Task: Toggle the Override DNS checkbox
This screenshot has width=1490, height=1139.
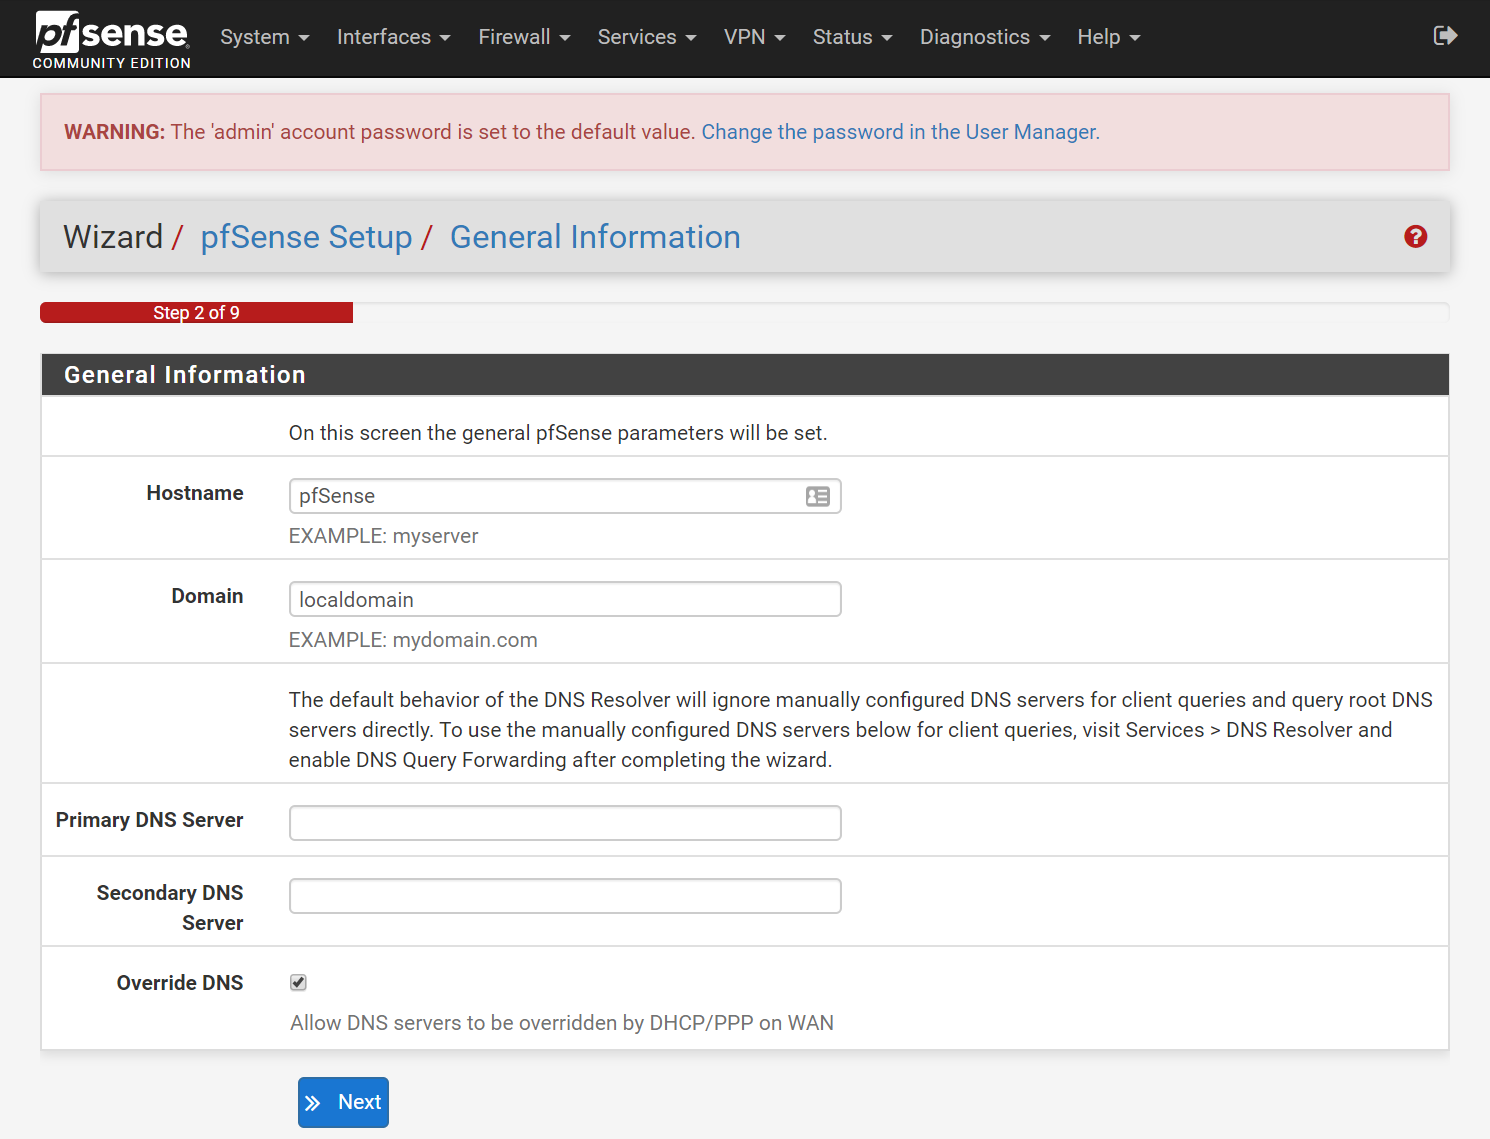Action: pyautogui.click(x=298, y=983)
